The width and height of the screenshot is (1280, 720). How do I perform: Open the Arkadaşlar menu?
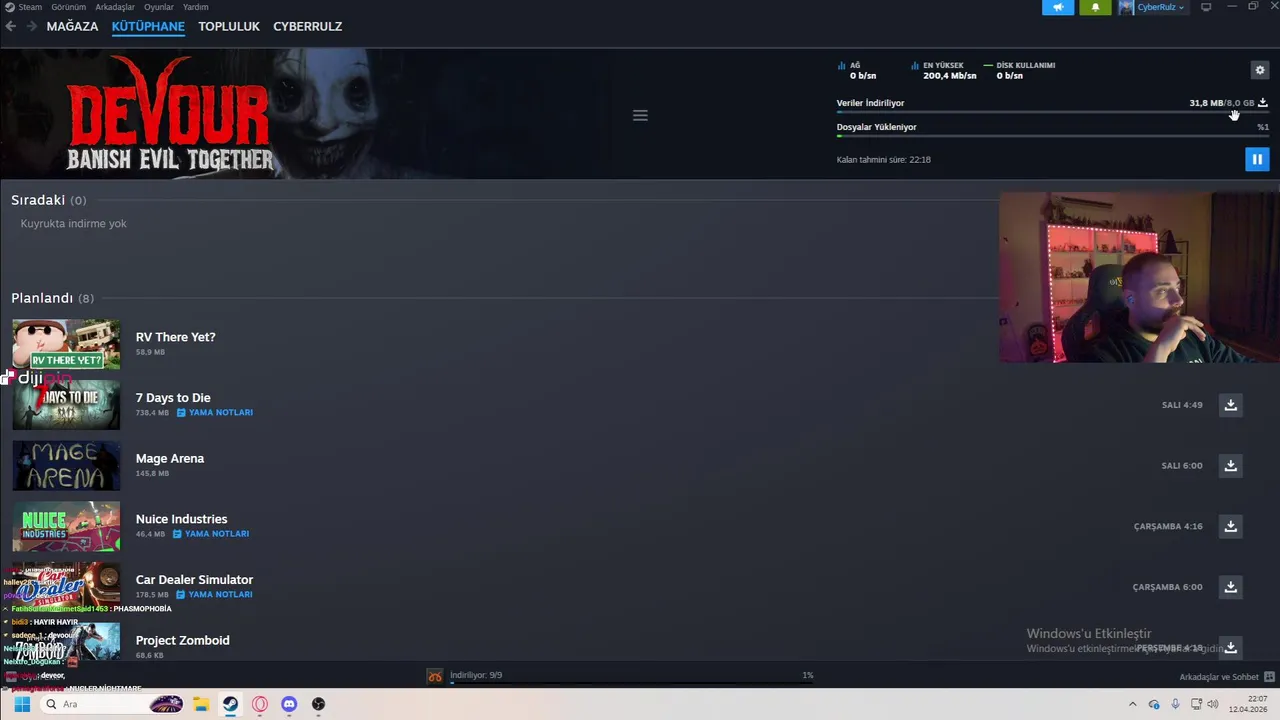[115, 7]
